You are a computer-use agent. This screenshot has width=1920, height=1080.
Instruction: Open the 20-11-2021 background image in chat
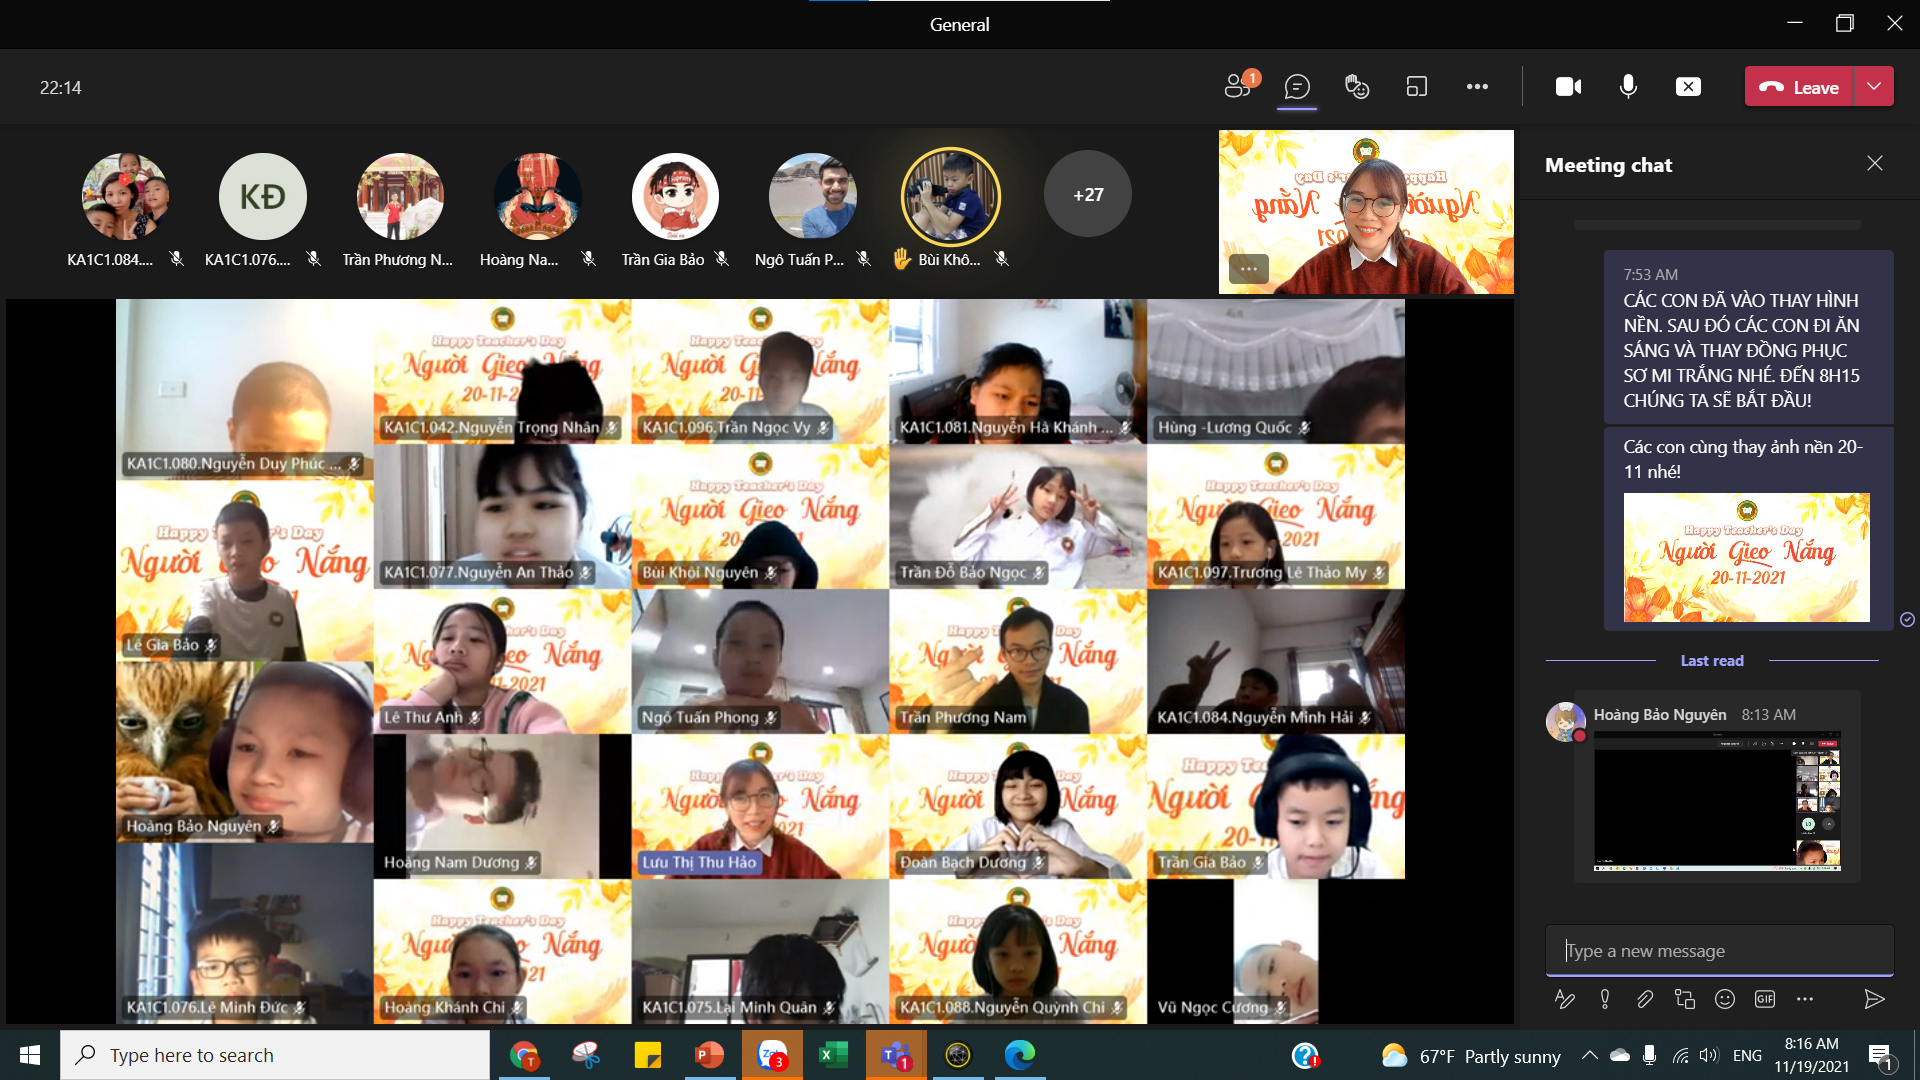[1746, 557]
